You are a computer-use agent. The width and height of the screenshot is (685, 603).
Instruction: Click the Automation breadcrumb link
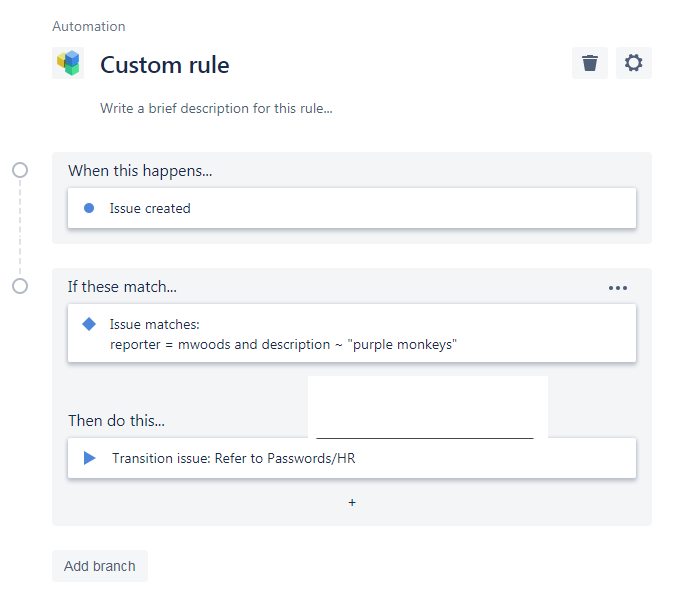89,26
